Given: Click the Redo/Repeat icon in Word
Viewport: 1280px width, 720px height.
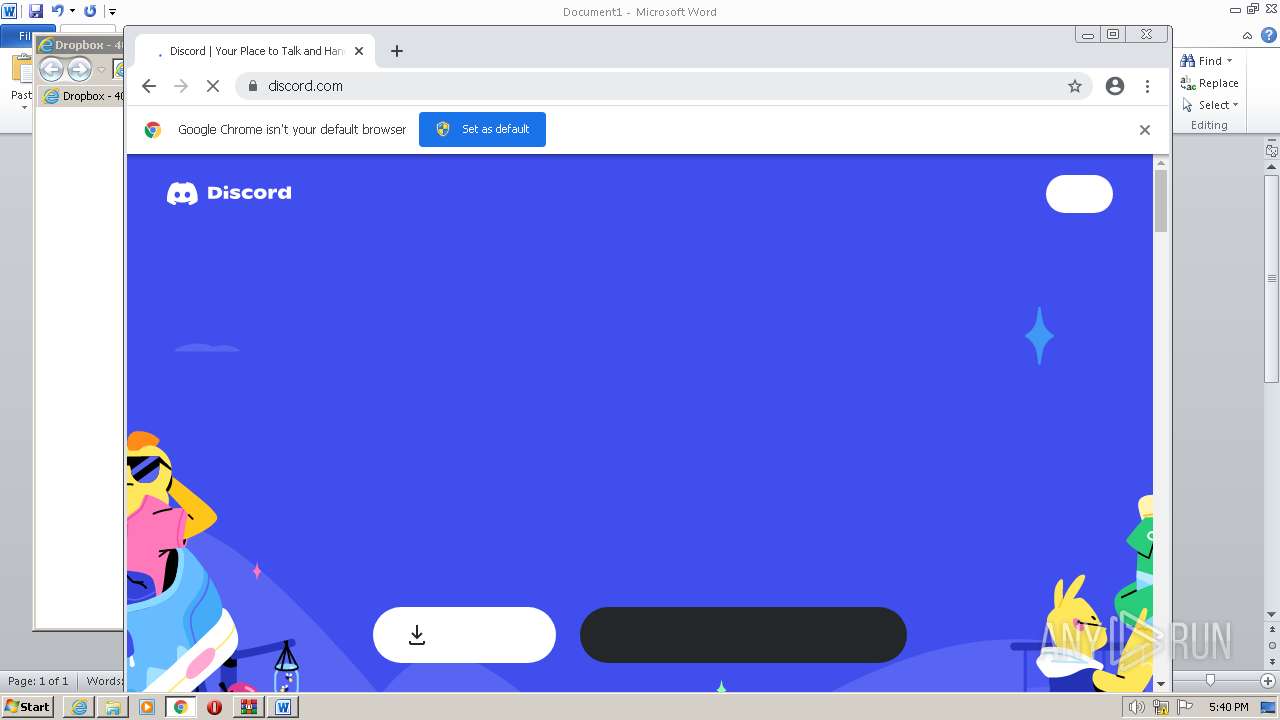Looking at the screenshot, I should (90, 11).
